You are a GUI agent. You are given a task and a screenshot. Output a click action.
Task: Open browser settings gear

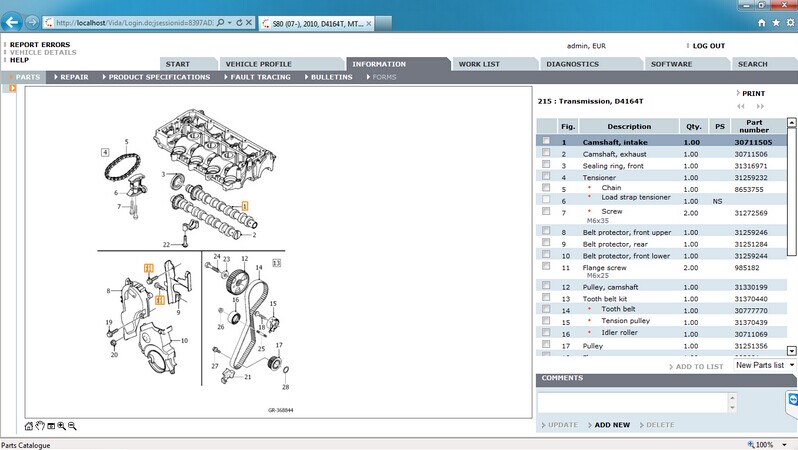point(790,22)
